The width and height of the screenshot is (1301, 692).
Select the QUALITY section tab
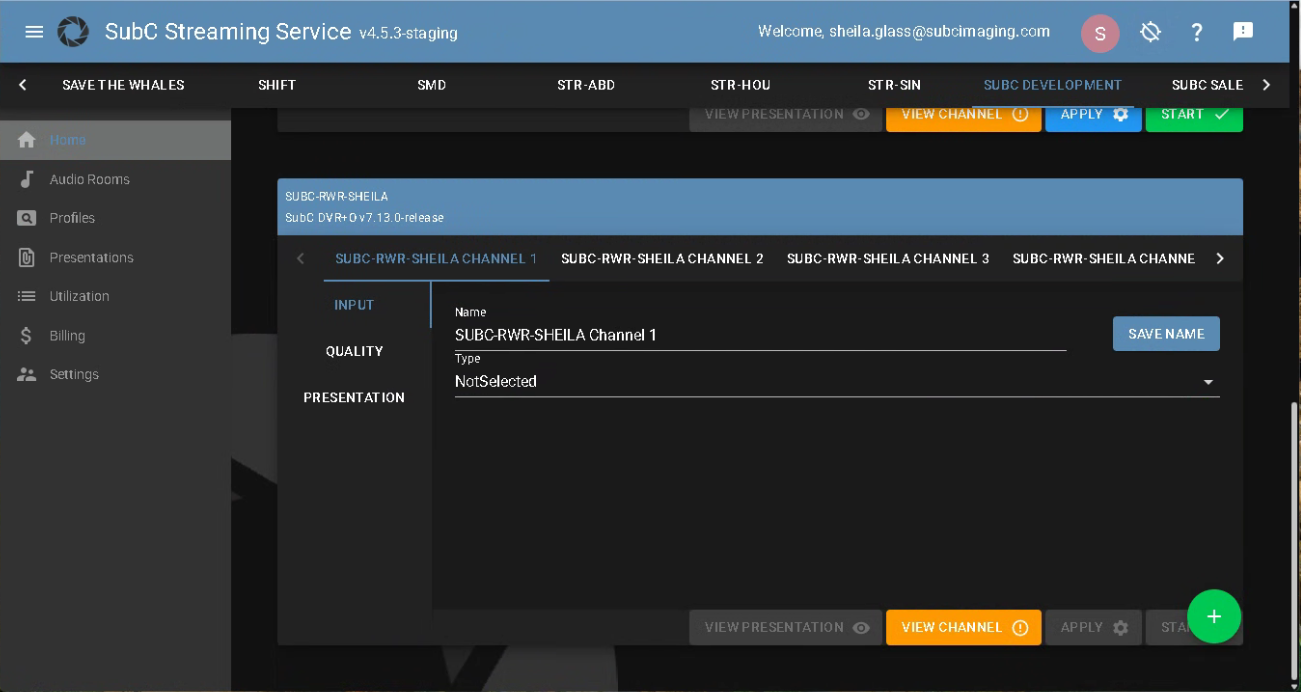[354, 351]
